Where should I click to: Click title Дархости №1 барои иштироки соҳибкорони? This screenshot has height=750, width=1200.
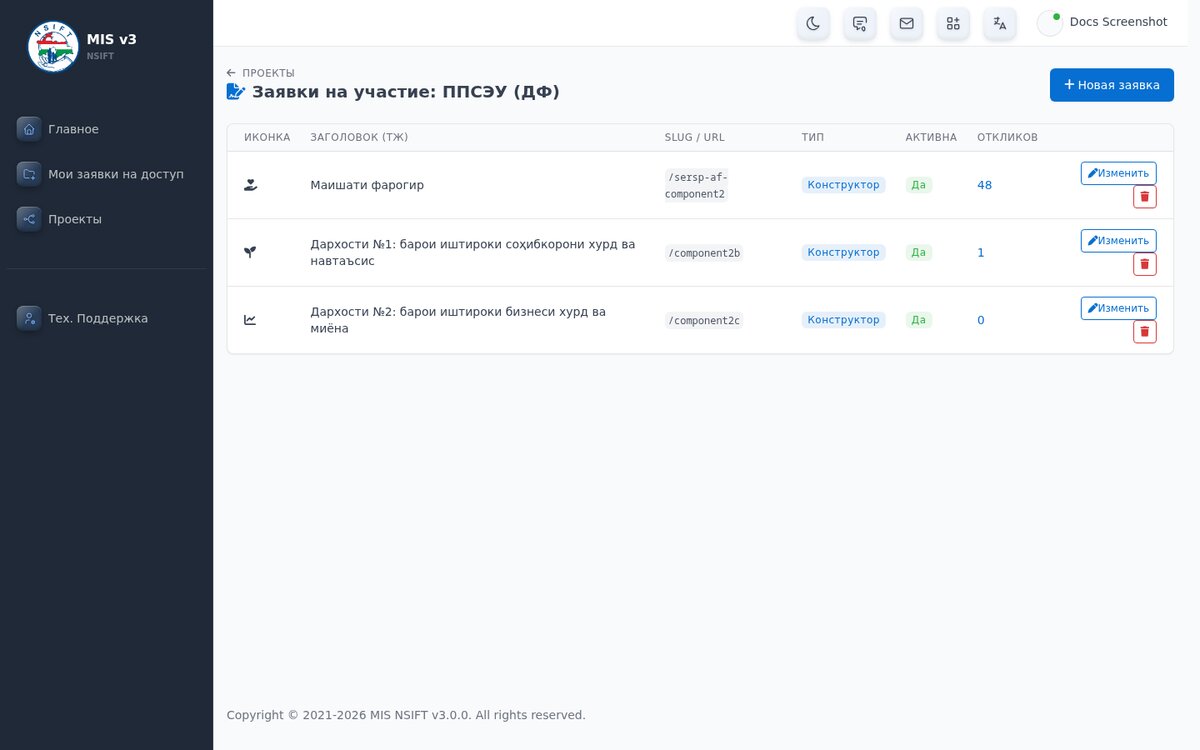coord(473,252)
